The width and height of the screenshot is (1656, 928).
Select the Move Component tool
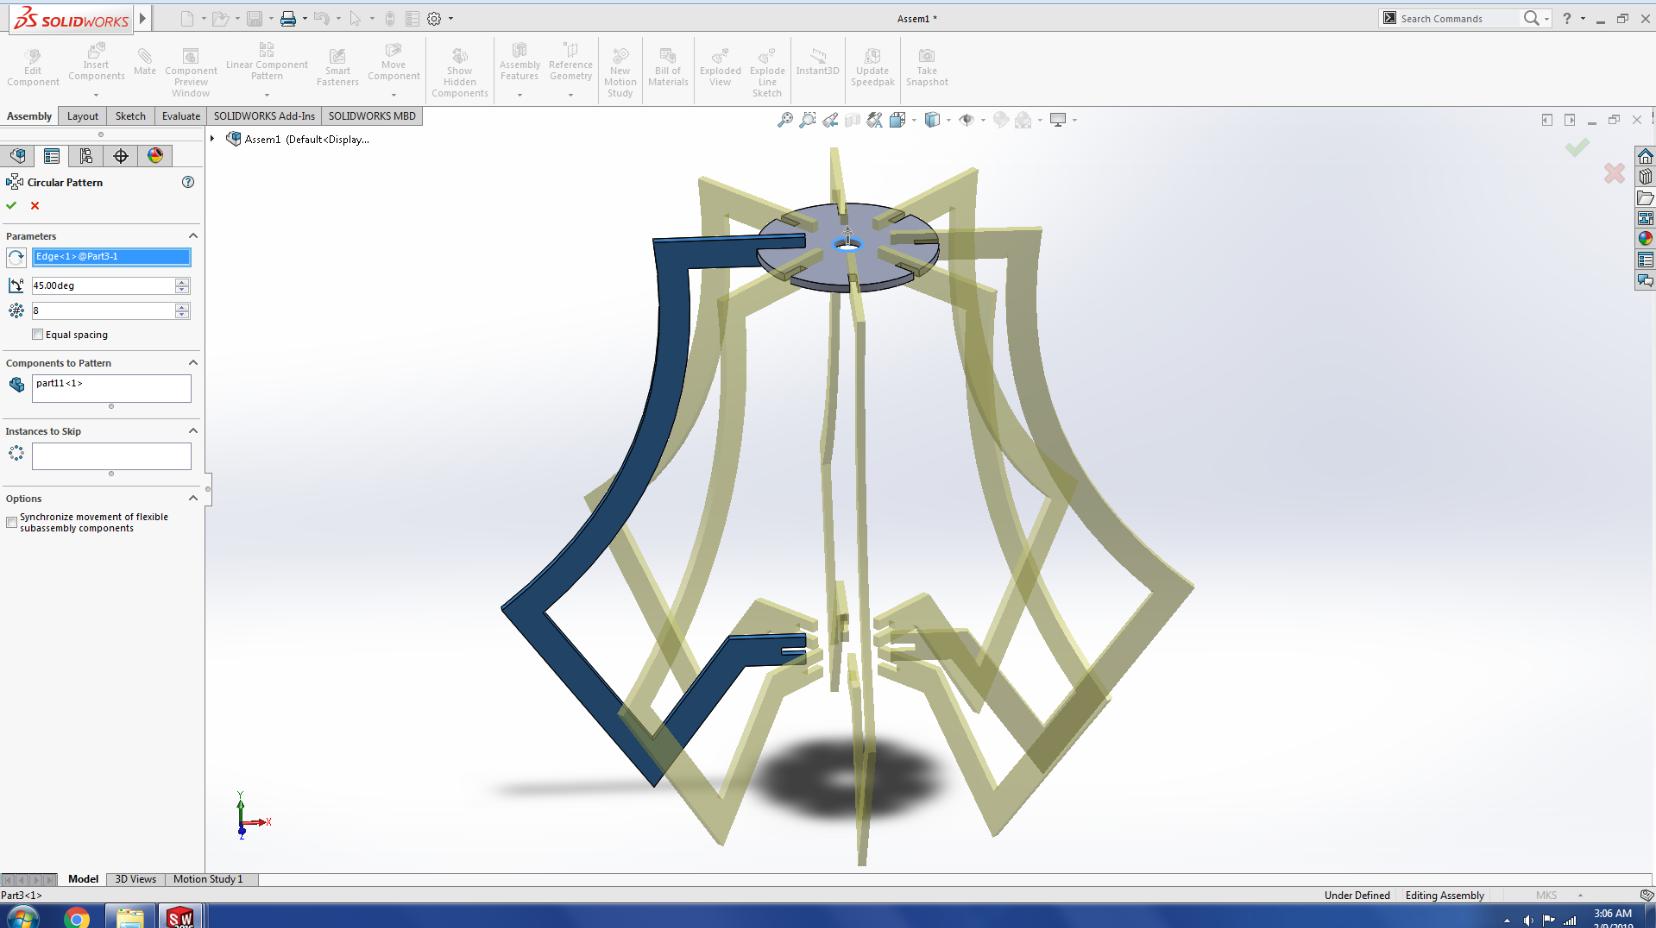[393, 62]
